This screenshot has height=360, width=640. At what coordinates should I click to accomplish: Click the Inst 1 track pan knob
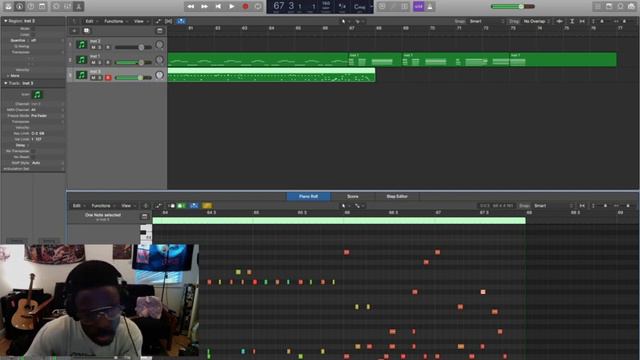159,60
